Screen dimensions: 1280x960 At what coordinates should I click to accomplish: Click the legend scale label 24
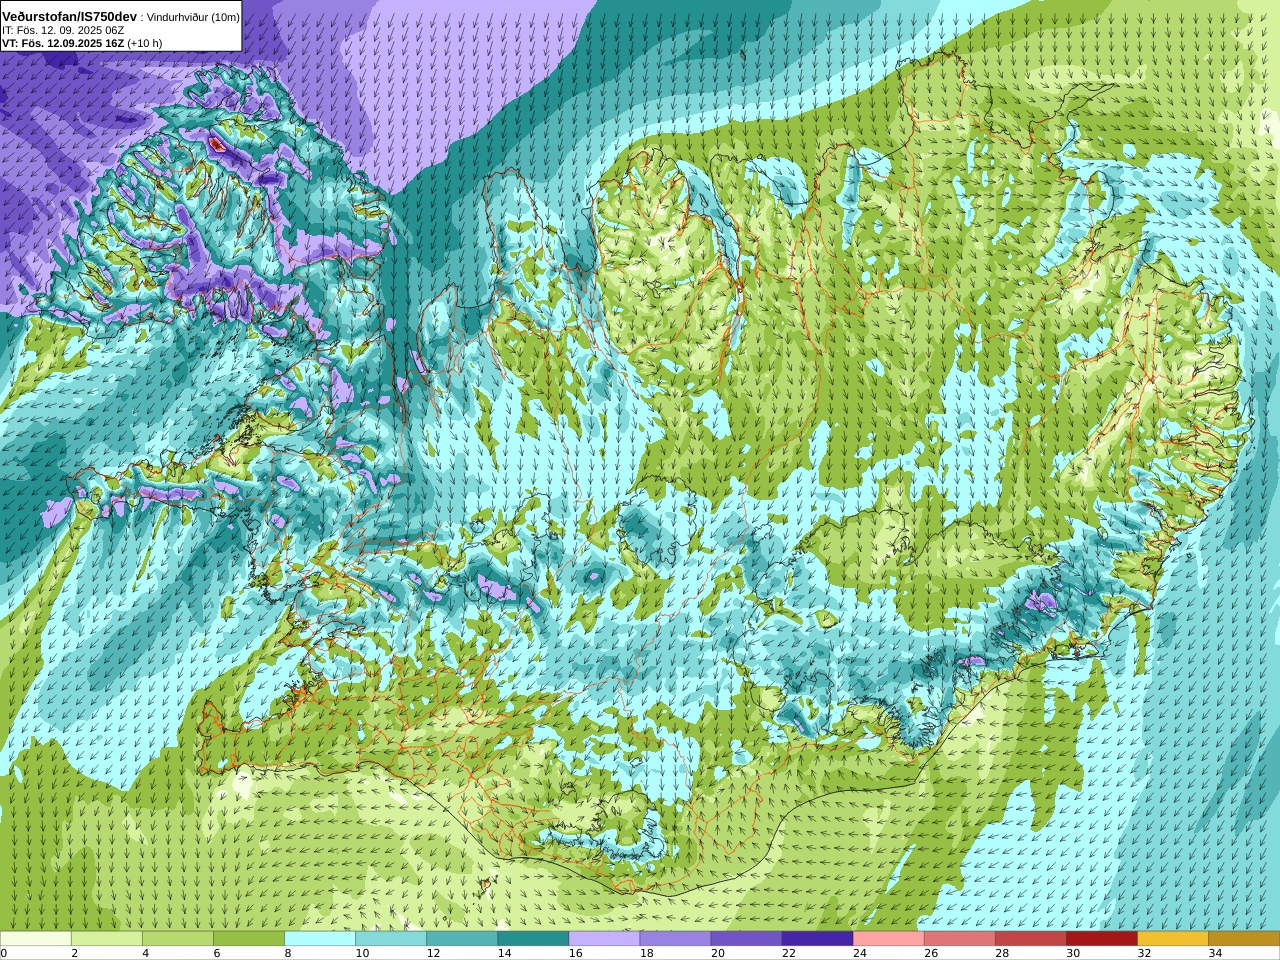pos(860,953)
